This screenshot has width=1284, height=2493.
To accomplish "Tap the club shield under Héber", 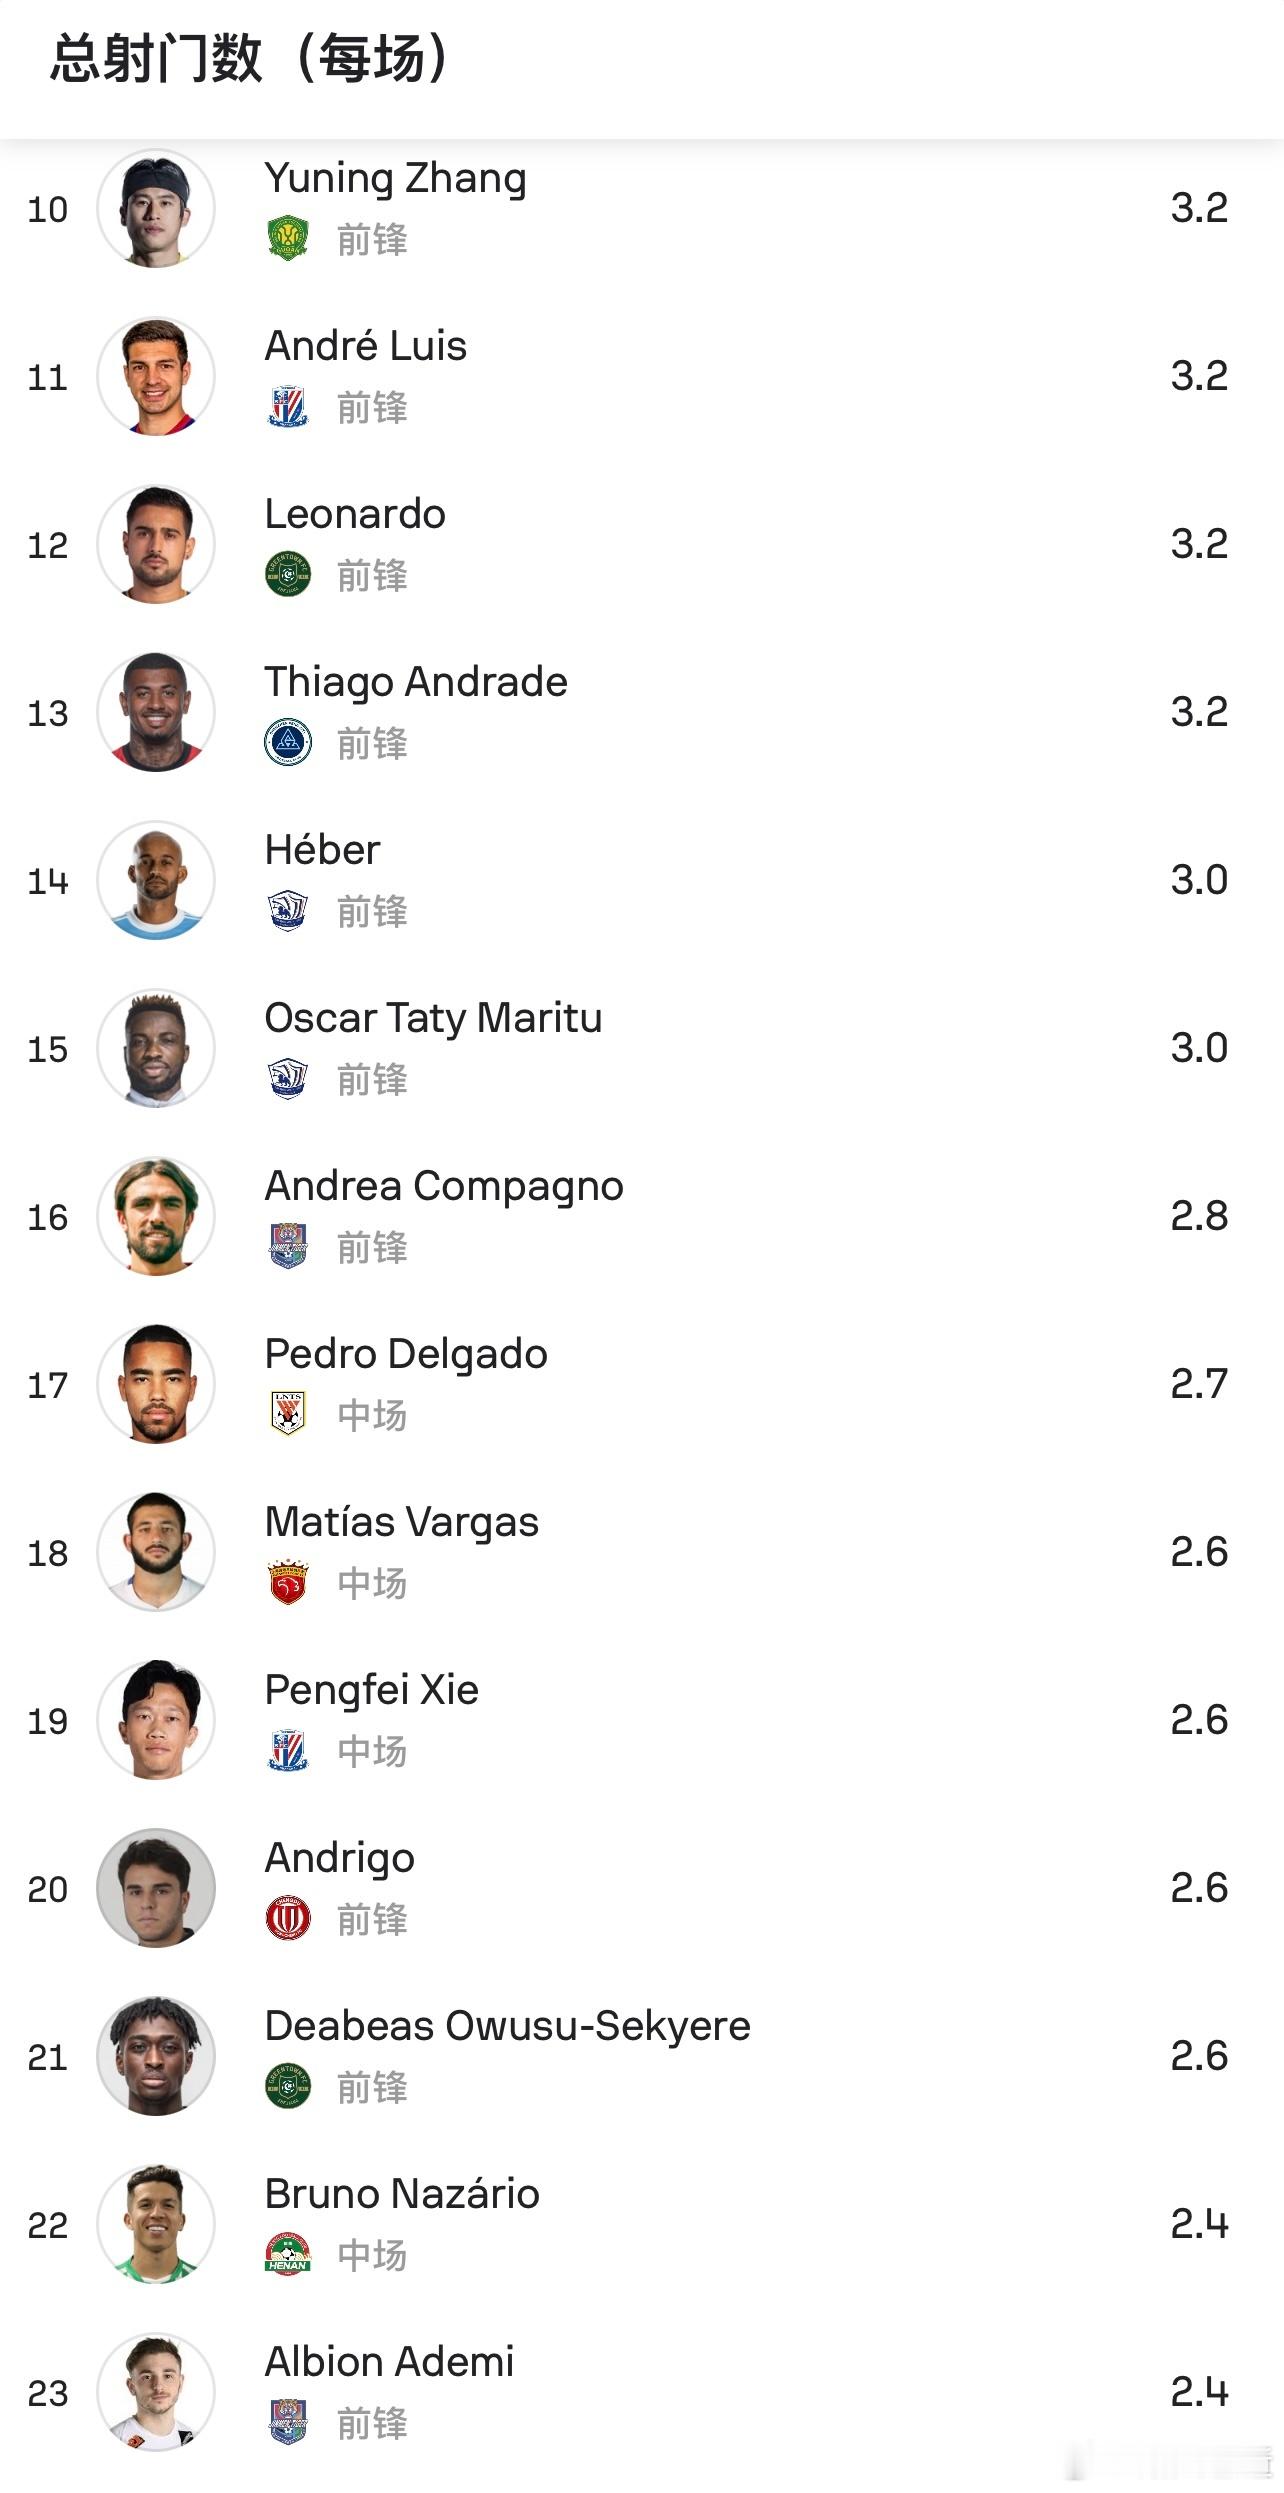I will (x=288, y=911).
